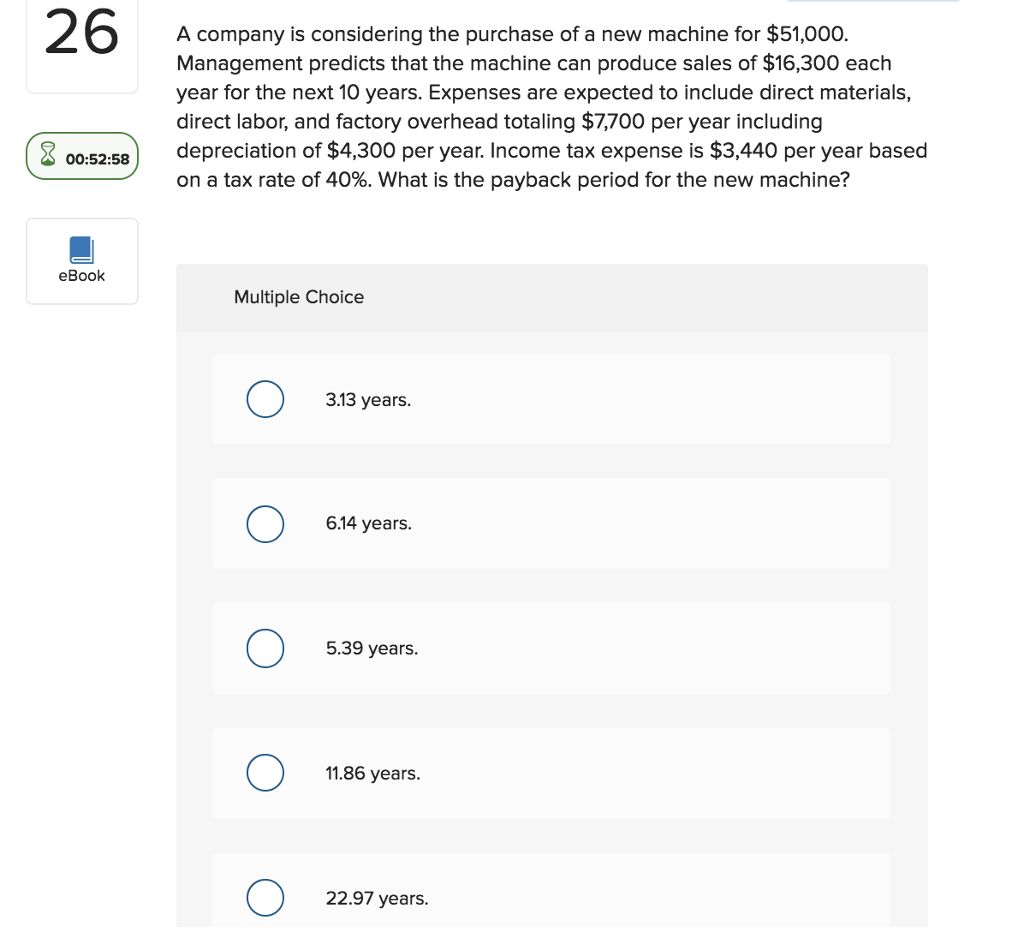Choose the 5.39 years answer option
This screenshot has width=1024, height=932.
(x=264, y=648)
